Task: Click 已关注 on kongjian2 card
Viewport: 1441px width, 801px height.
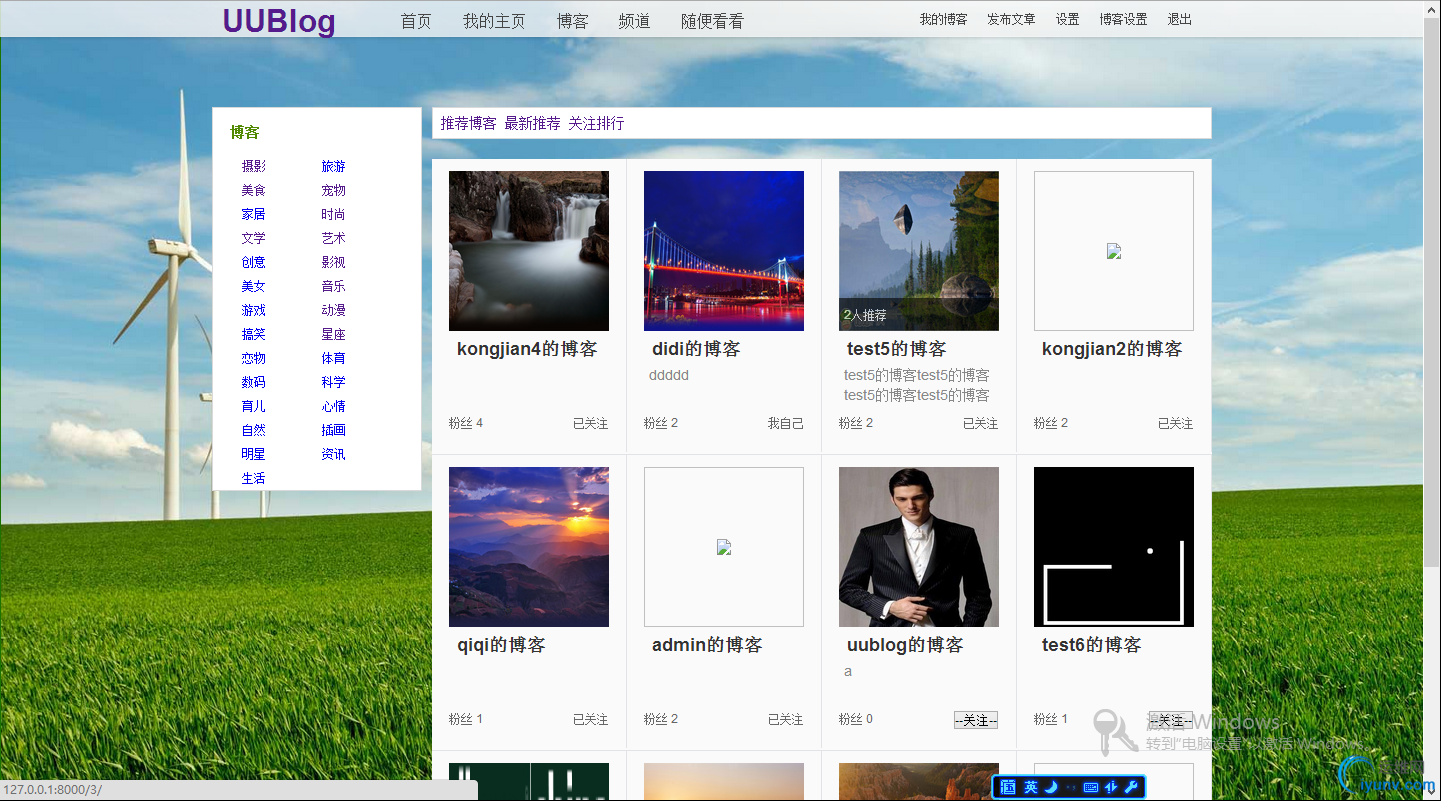Action: click(1175, 423)
